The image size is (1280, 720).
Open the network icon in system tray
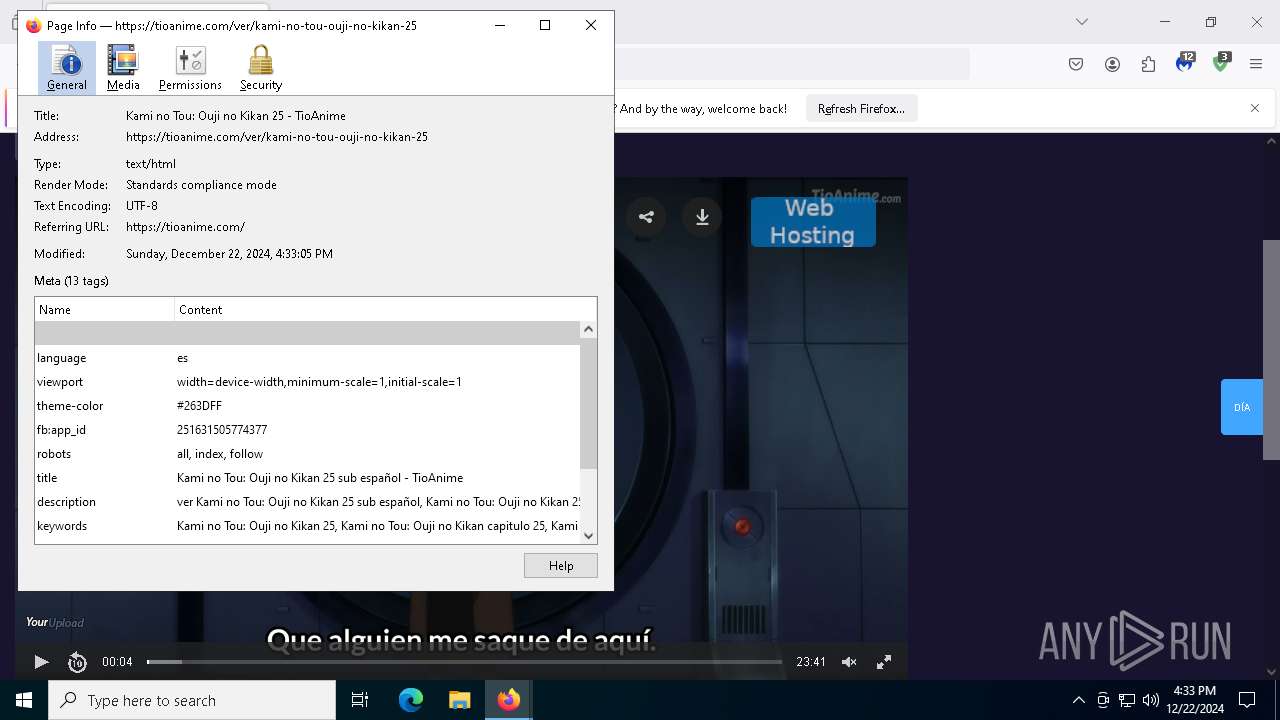click(x=1127, y=700)
